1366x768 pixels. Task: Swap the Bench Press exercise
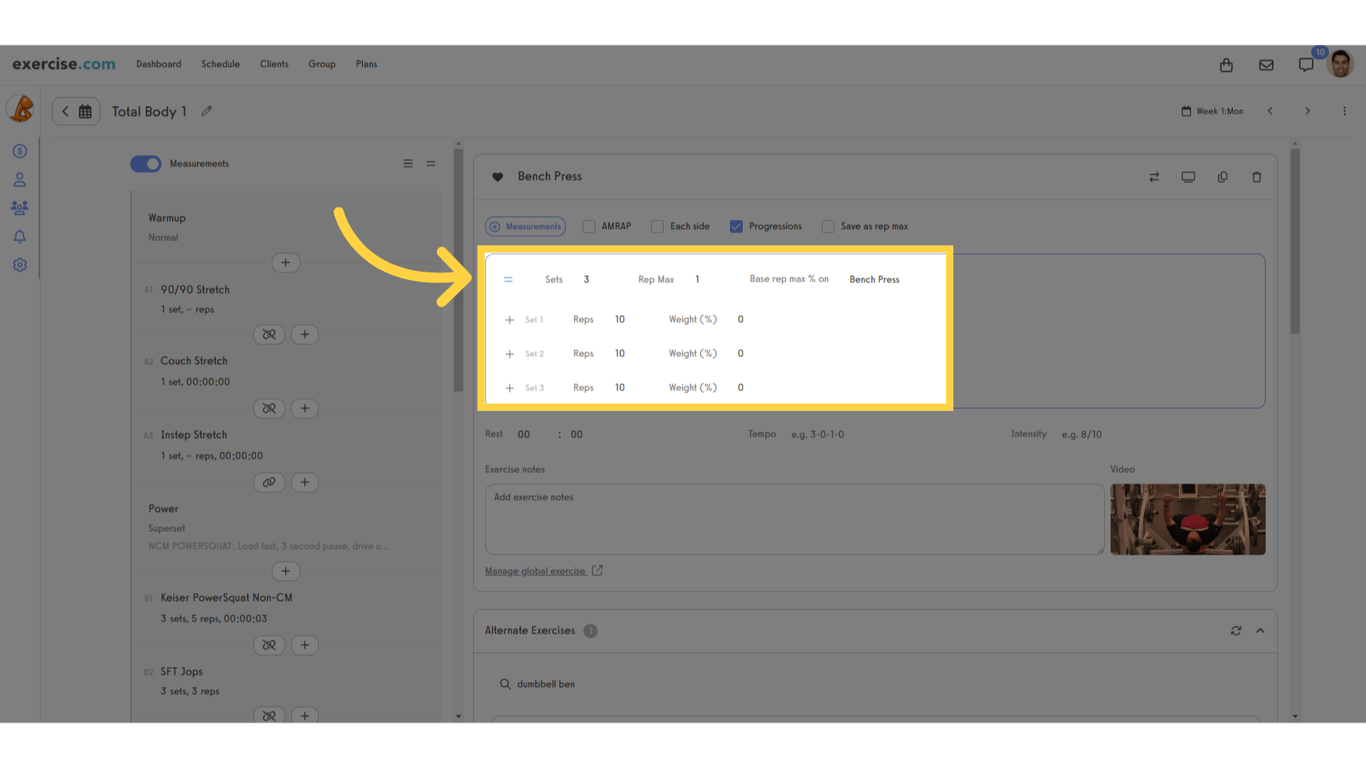pyautogui.click(x=1154, y=176)
